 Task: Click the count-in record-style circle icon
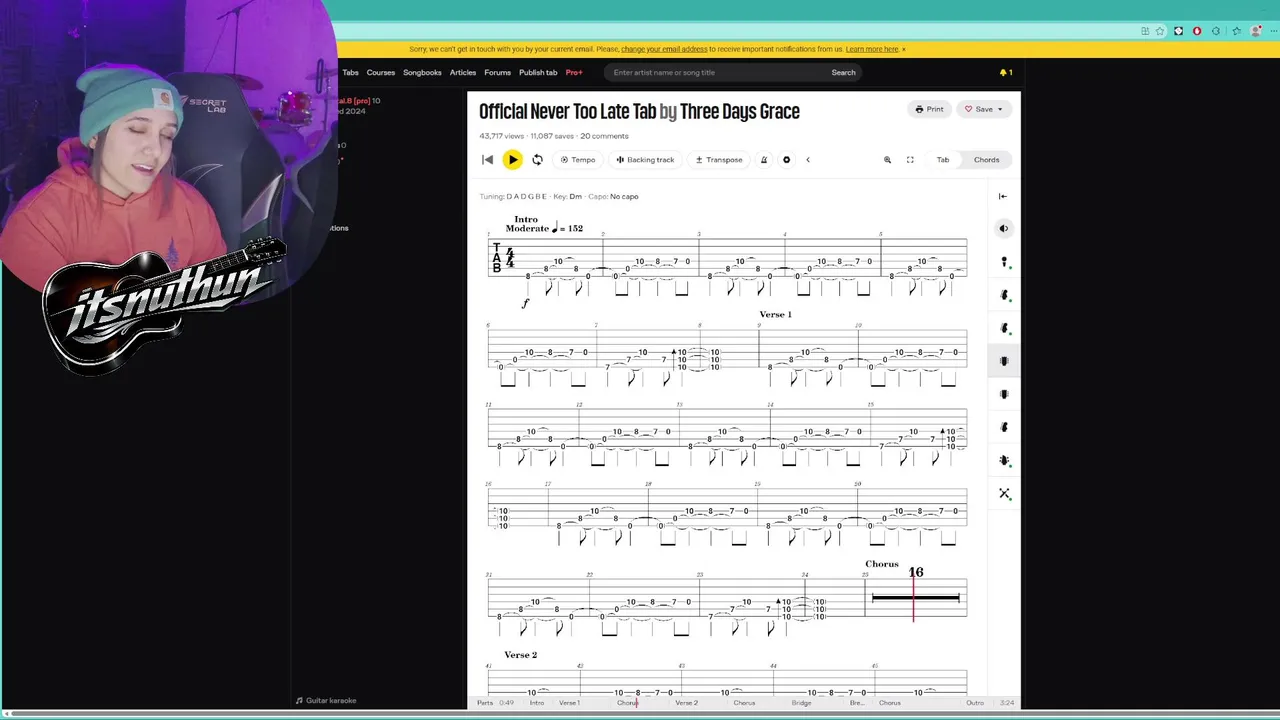(x=786, y=160)
